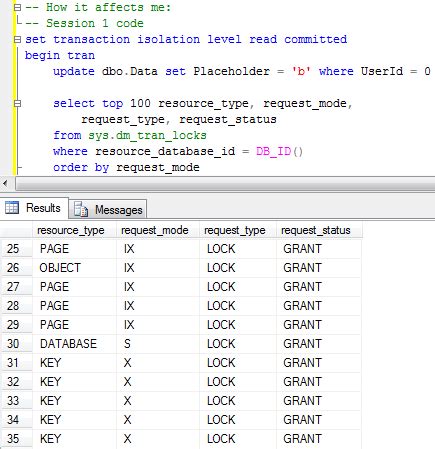The width and height of the screenshot is (435, 449).
Task: Click the 'Placeholder' column name in editor
Action: tap(232, 71)
